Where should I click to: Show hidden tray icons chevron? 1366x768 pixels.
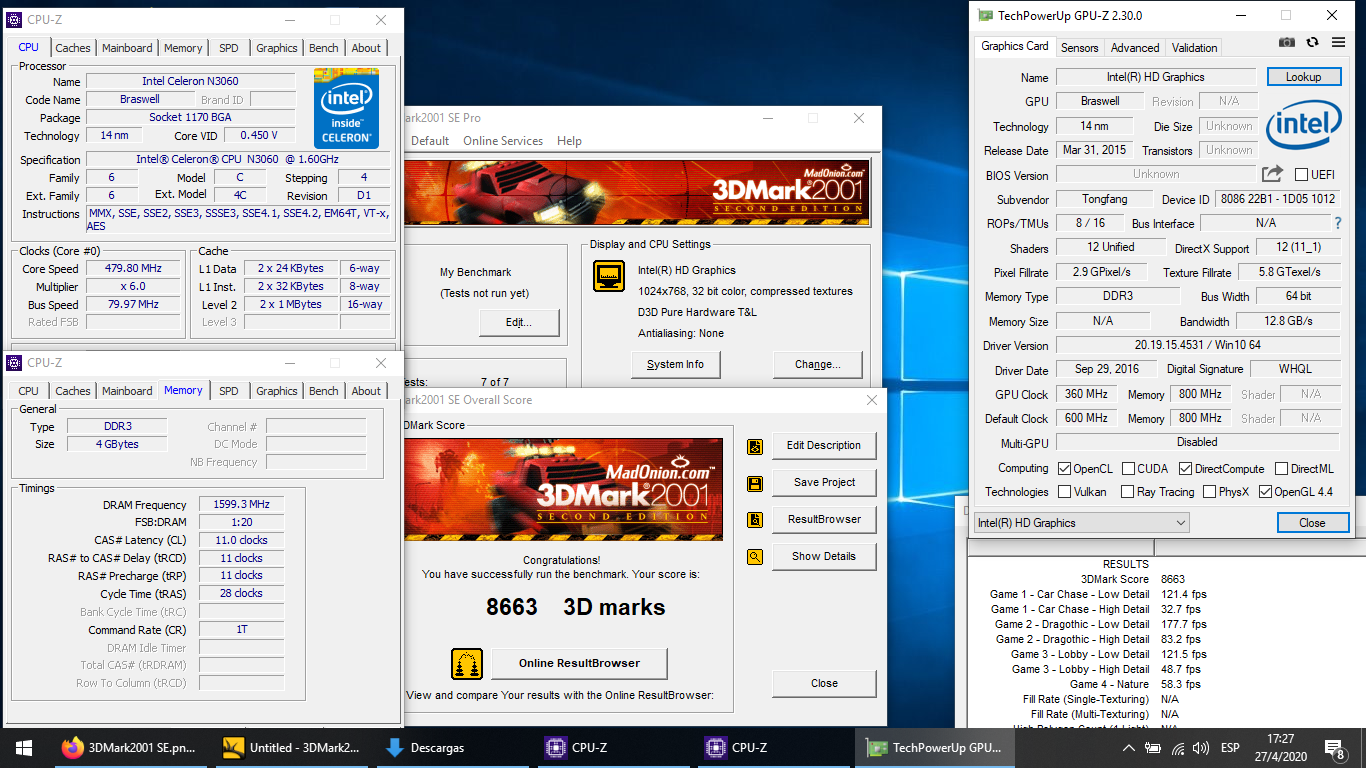(x=1129, y=747)
